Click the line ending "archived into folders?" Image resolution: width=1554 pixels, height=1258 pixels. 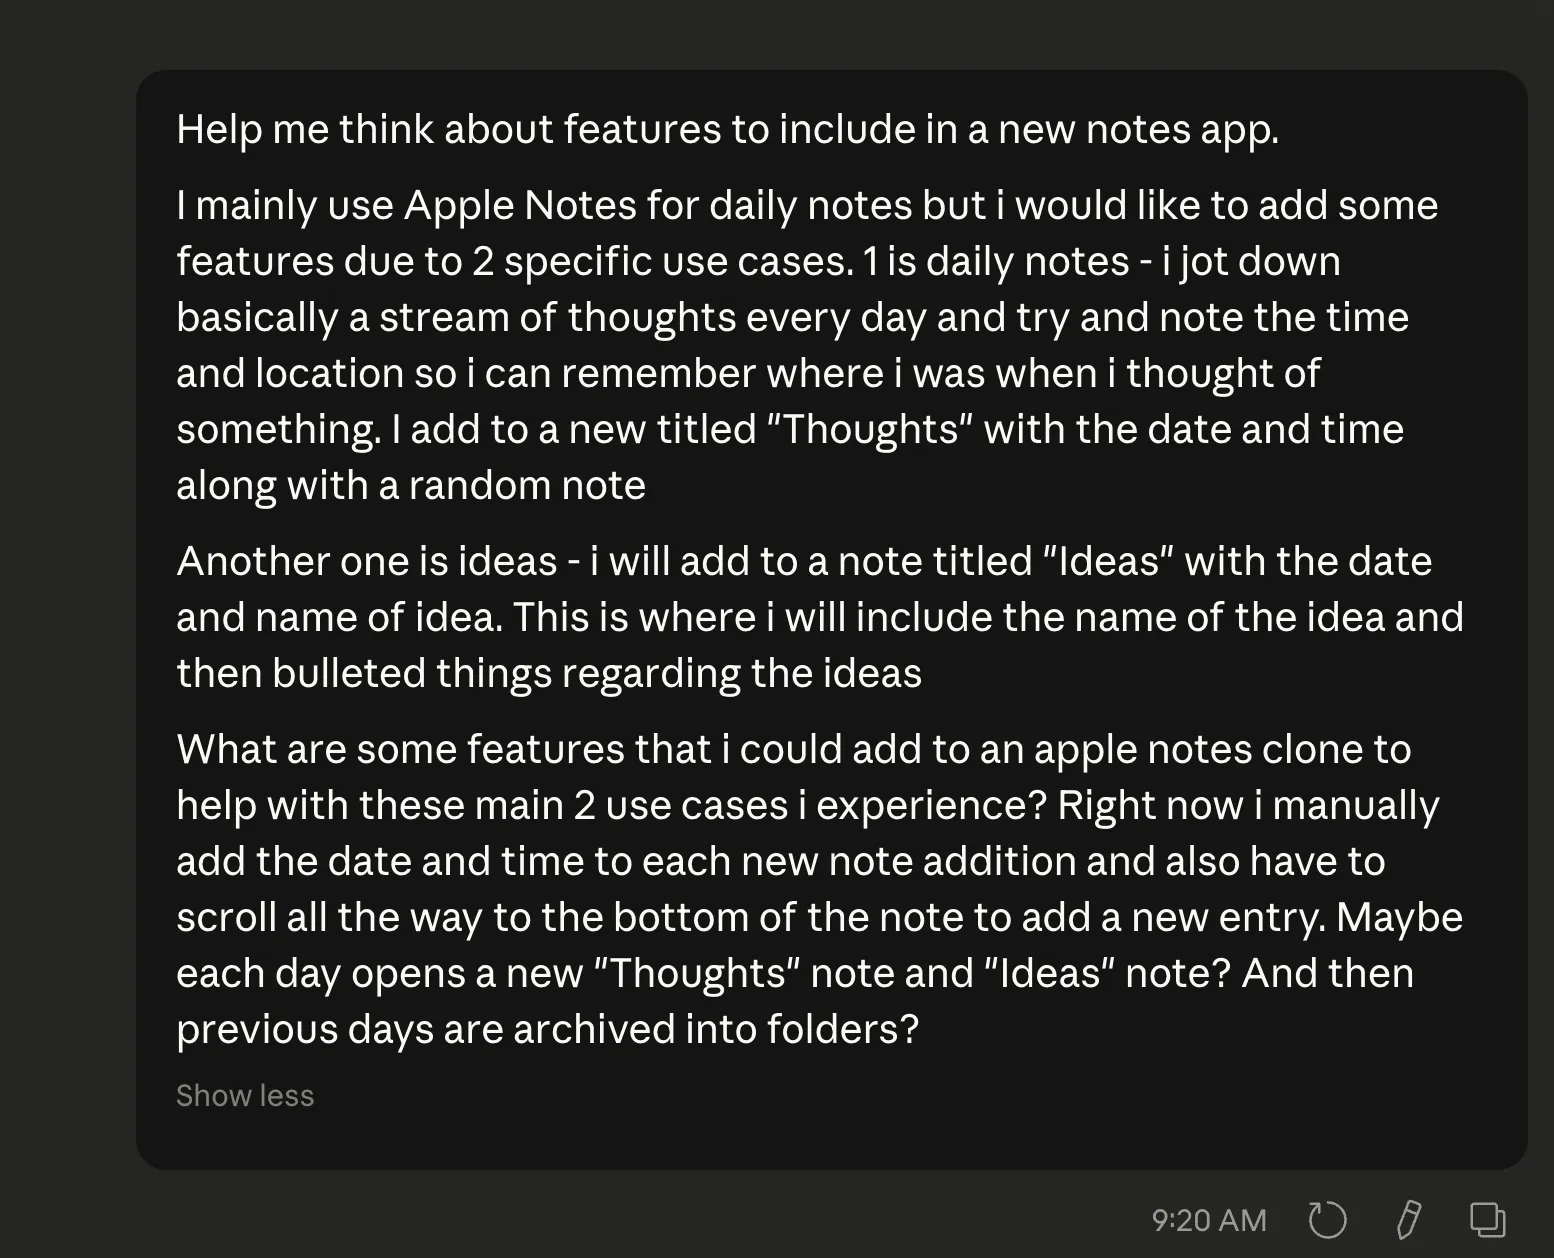tap(547, 1030)
